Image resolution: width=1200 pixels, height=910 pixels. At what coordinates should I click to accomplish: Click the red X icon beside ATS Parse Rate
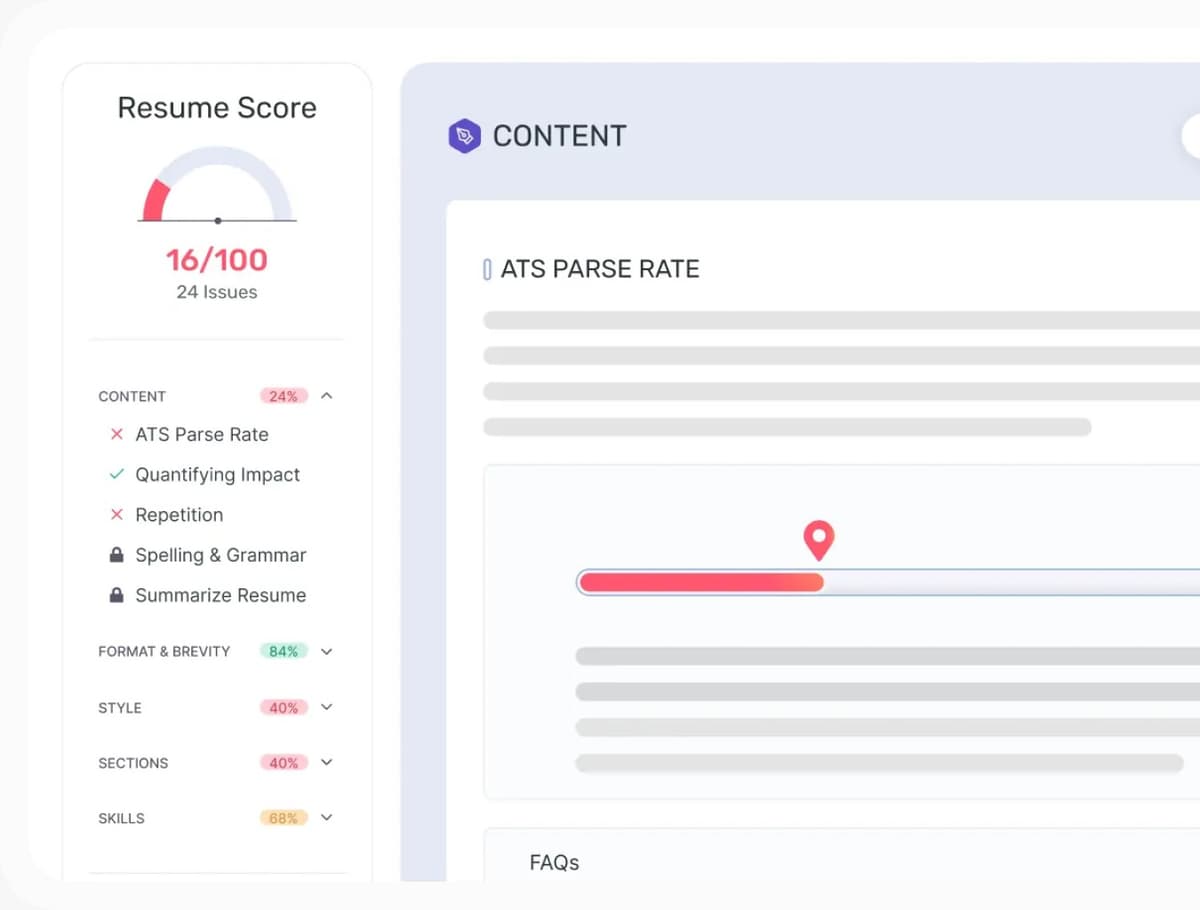[116, 434]
